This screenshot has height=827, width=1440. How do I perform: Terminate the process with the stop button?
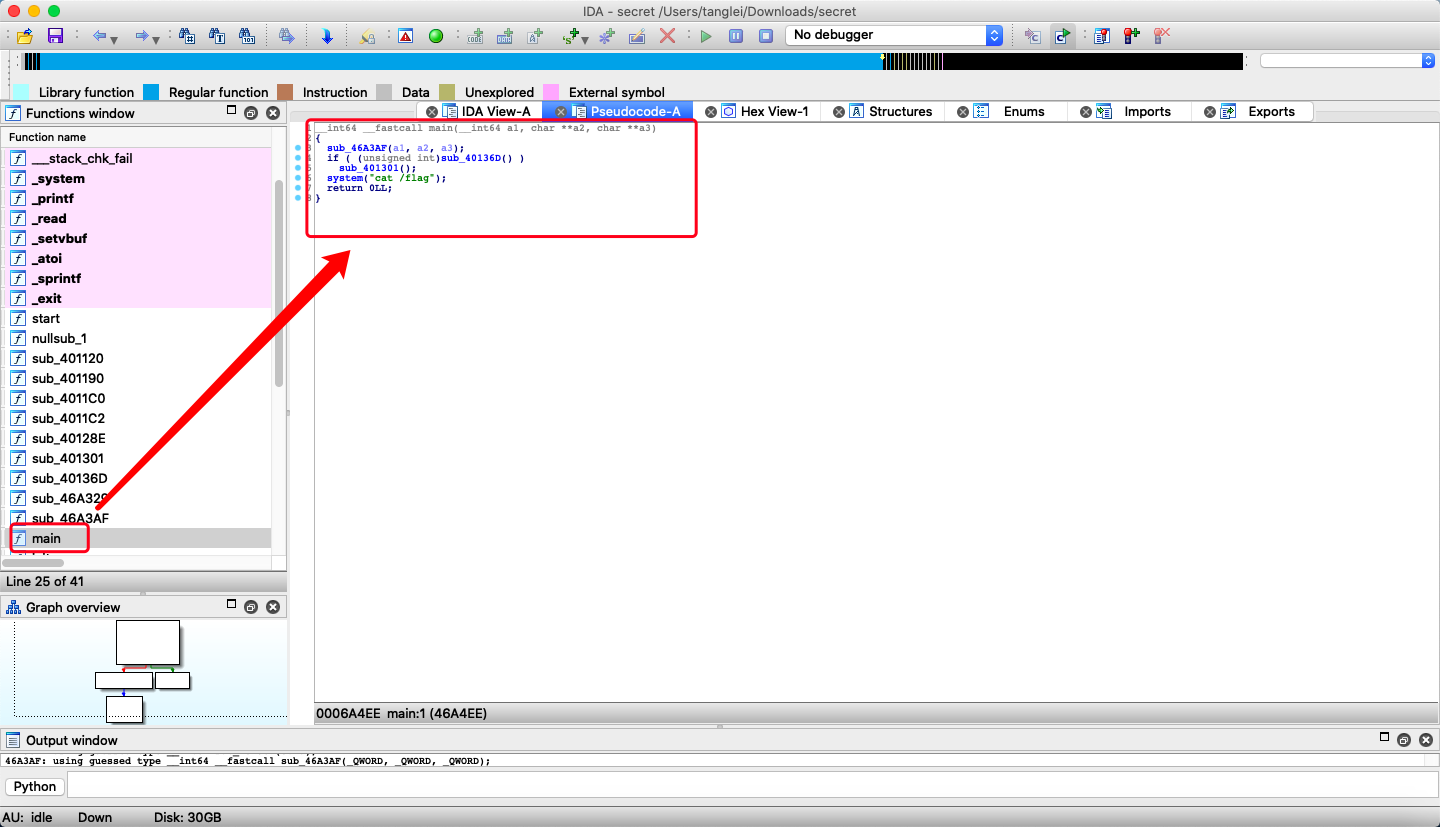tap(766, 36)
